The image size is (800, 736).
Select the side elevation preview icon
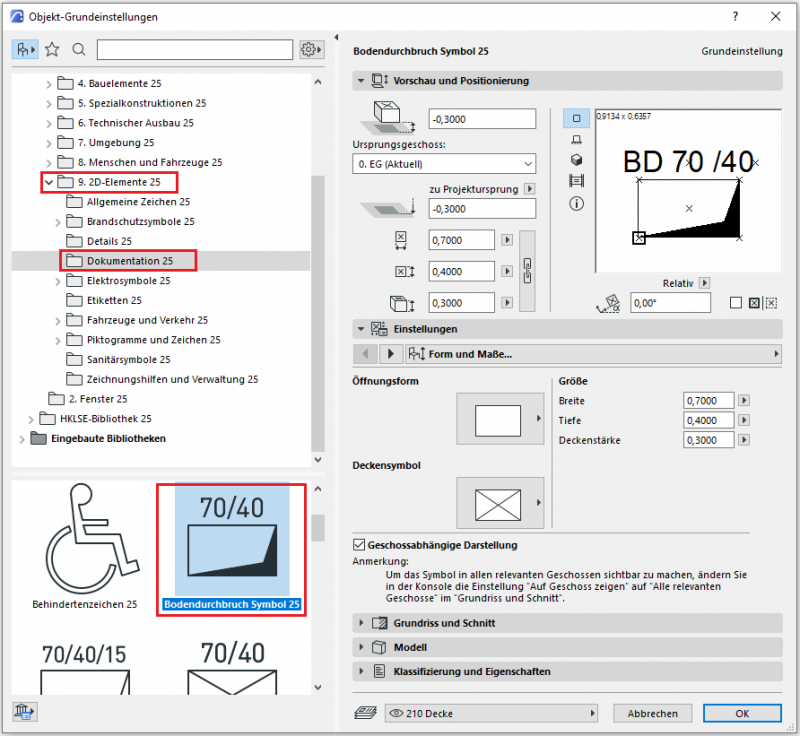(x=576, y=139)
